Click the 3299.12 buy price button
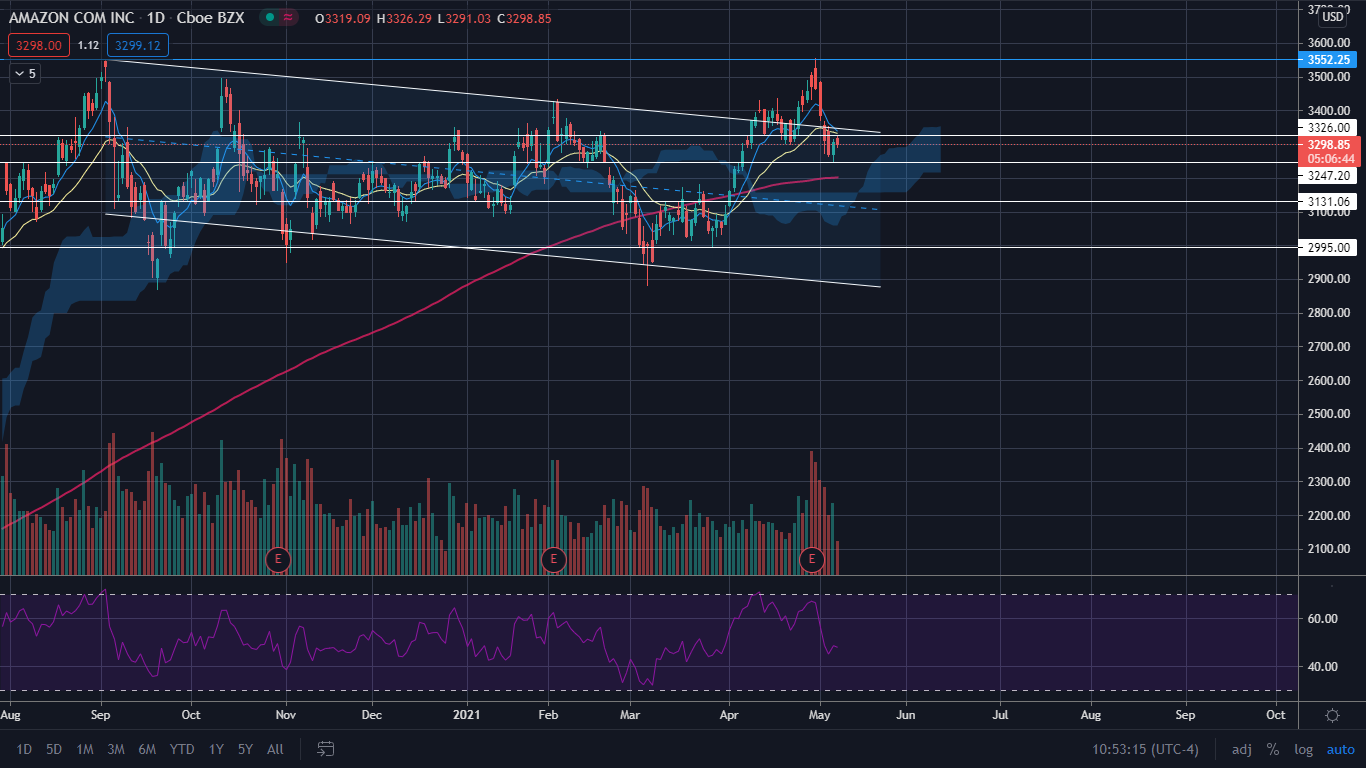This screenshot has width=1366, height=768. 139,45
